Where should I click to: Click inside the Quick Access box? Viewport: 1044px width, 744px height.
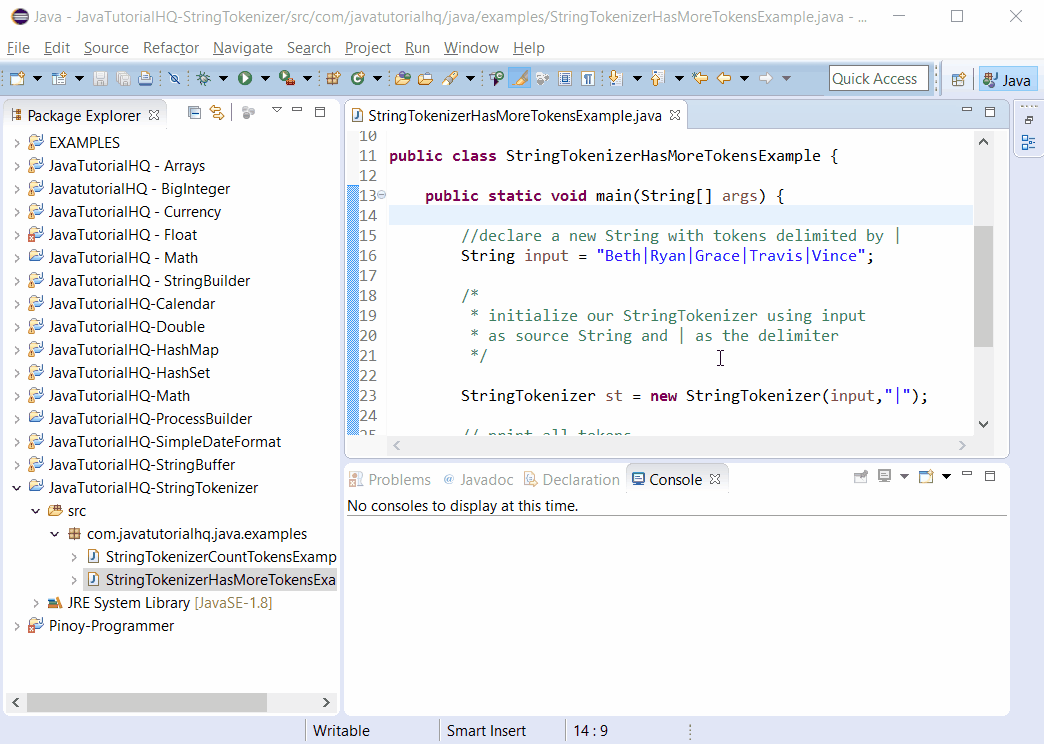pyautogui.click(x=878, y=78)
